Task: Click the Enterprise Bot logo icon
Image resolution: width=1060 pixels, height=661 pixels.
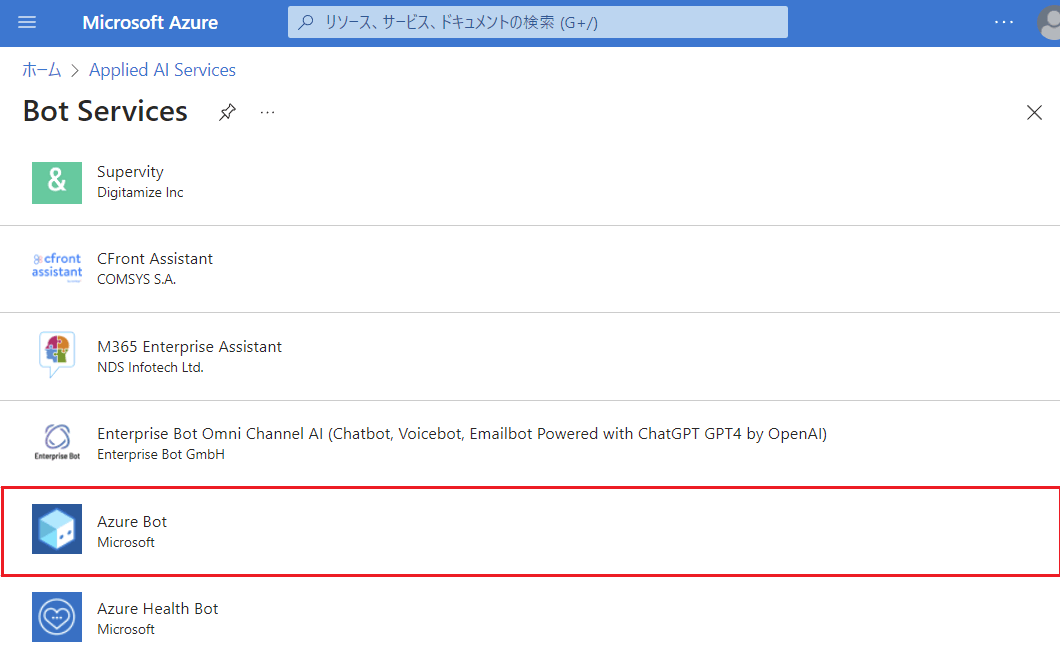Action: [x=57, y=441]
